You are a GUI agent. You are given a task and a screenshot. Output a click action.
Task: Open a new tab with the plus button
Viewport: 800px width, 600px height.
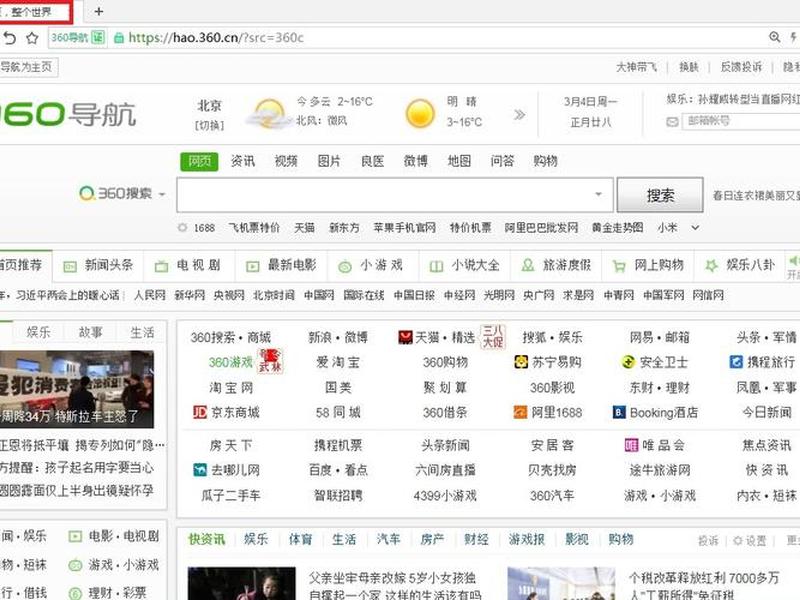(x=98, y=11)
